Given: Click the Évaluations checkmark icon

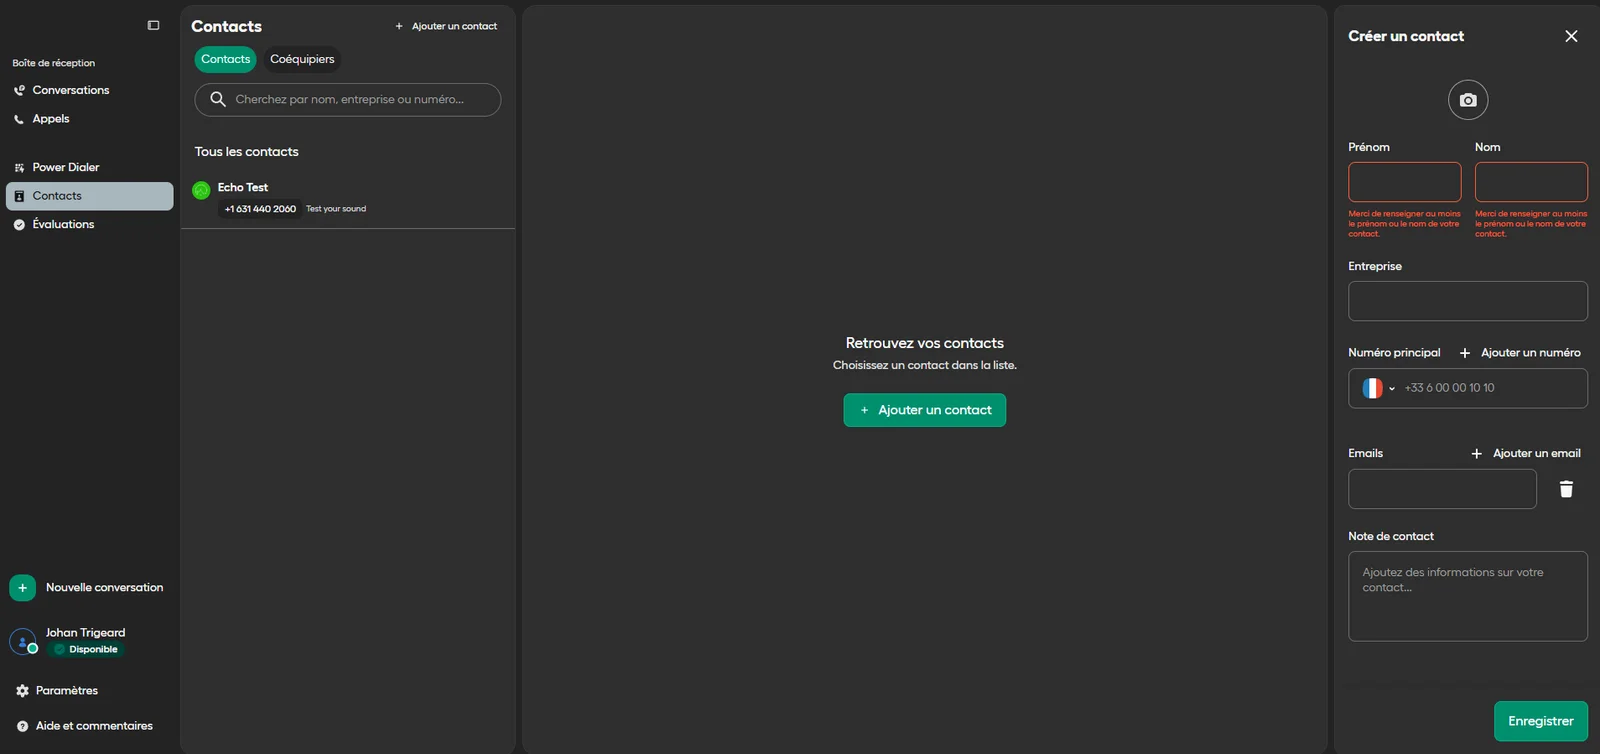Looking at the screenshot, I should pos(19,225).
